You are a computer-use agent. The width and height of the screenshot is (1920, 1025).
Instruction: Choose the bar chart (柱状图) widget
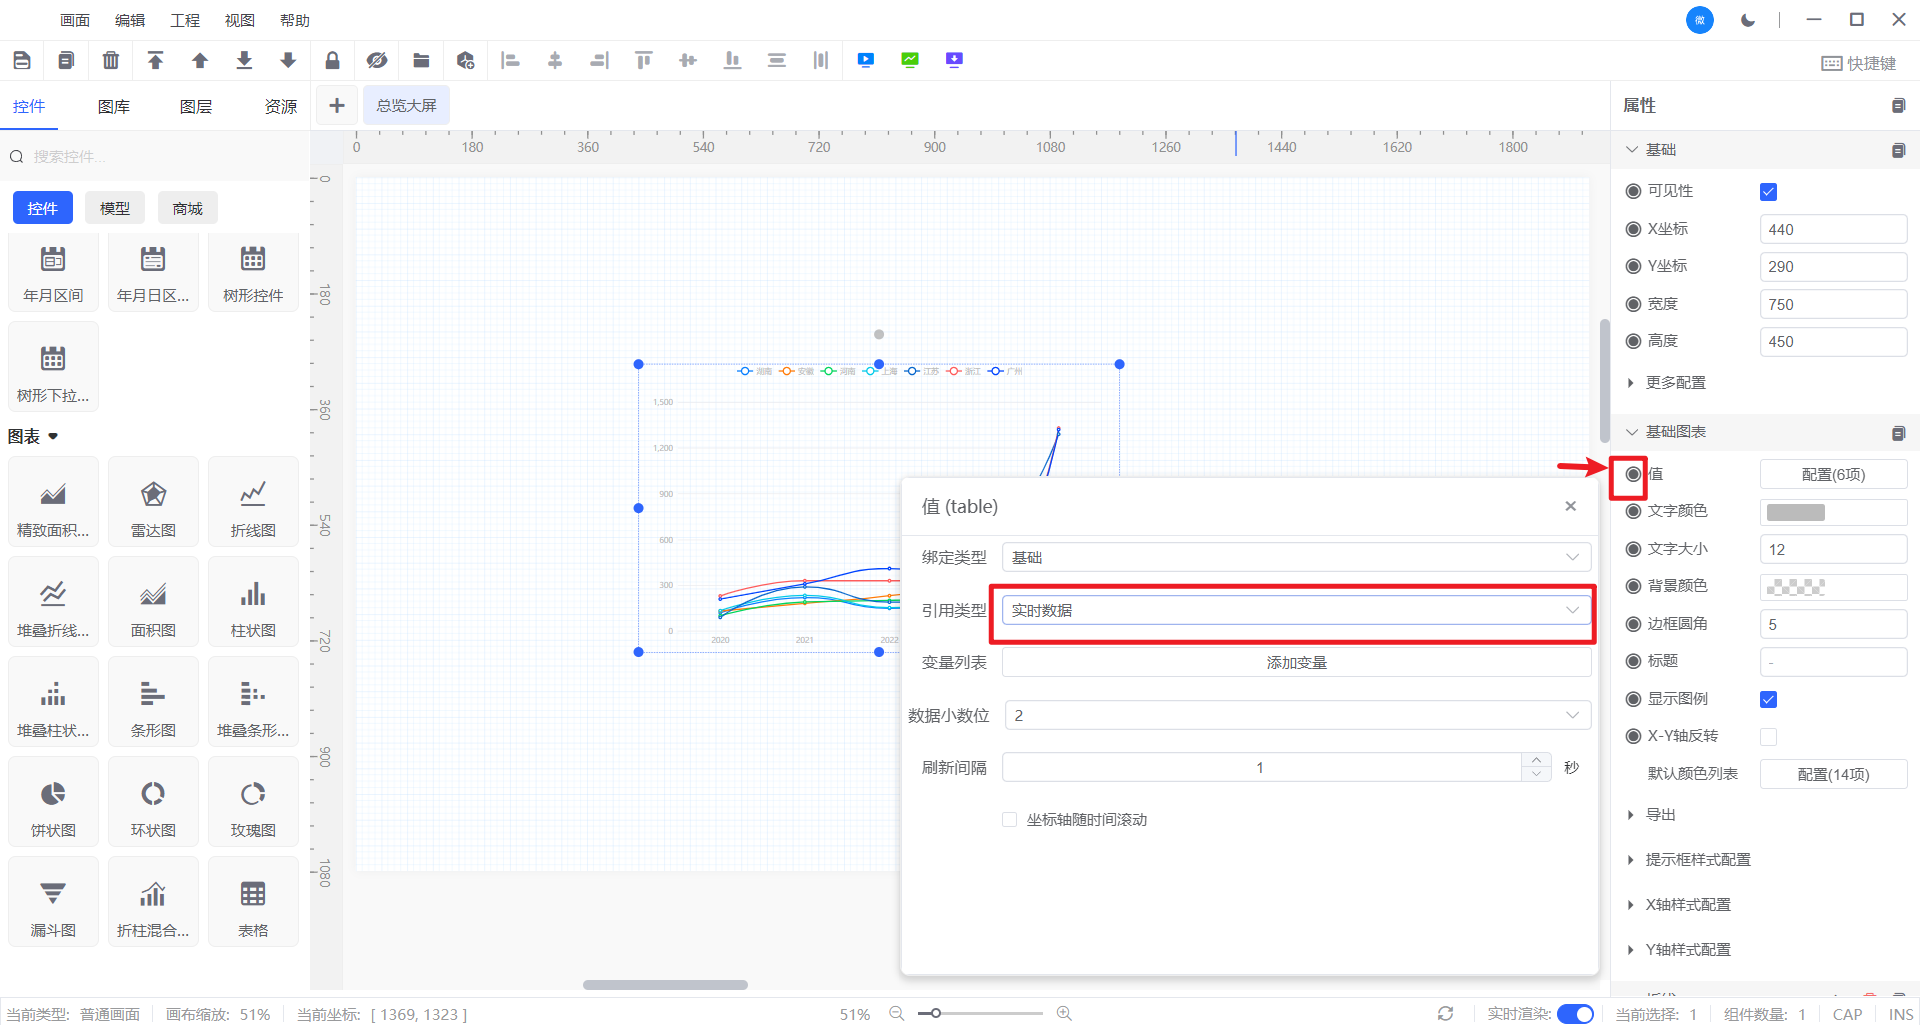pos(253,605)
